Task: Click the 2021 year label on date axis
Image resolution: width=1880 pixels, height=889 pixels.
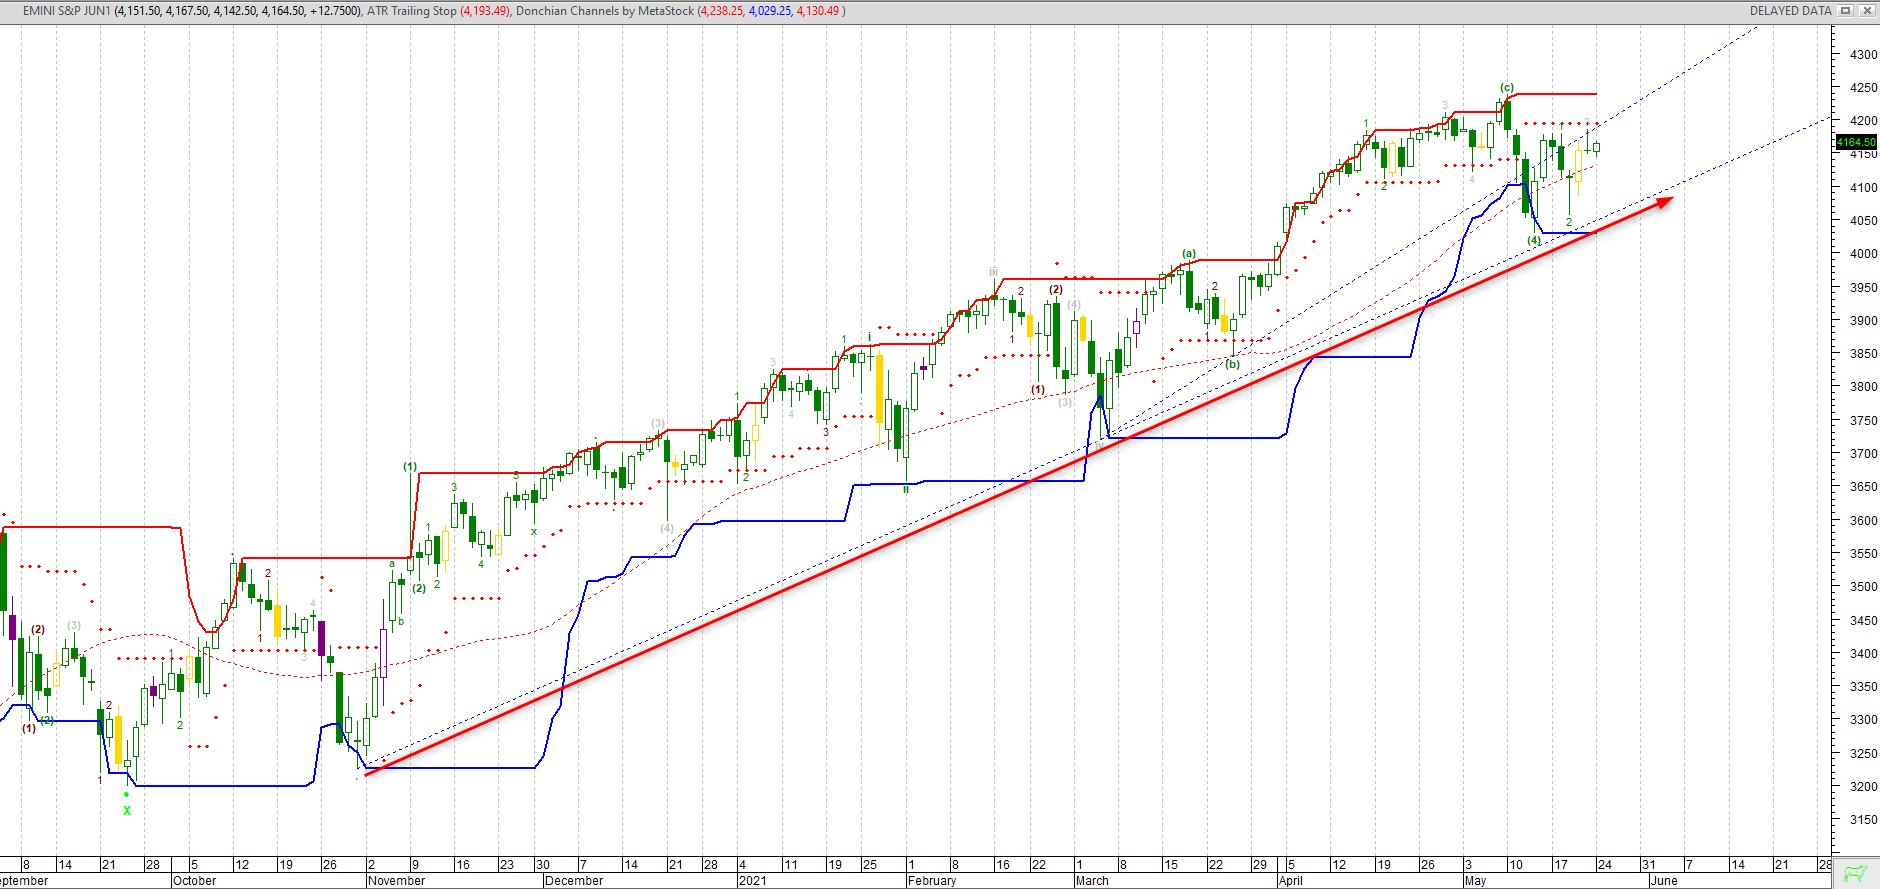Action: [752, 881]
